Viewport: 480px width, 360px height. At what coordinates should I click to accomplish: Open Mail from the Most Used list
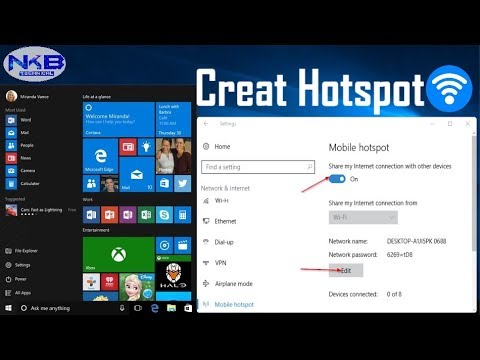point(17,133)
